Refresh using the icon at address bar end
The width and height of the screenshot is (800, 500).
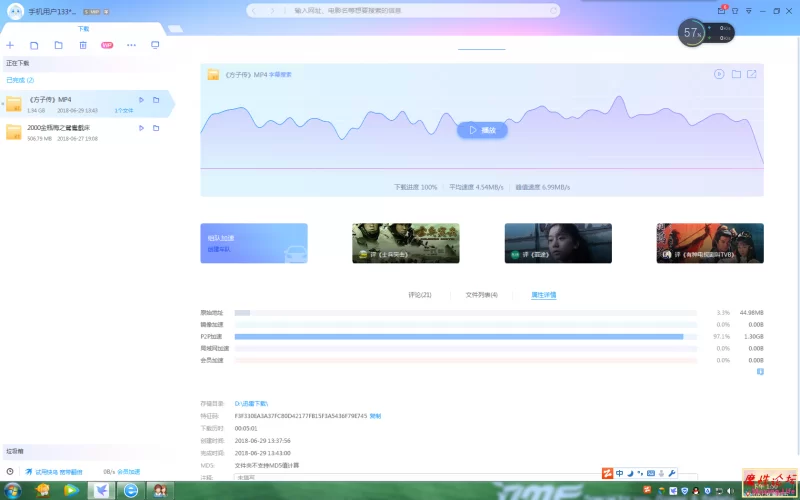553,11
